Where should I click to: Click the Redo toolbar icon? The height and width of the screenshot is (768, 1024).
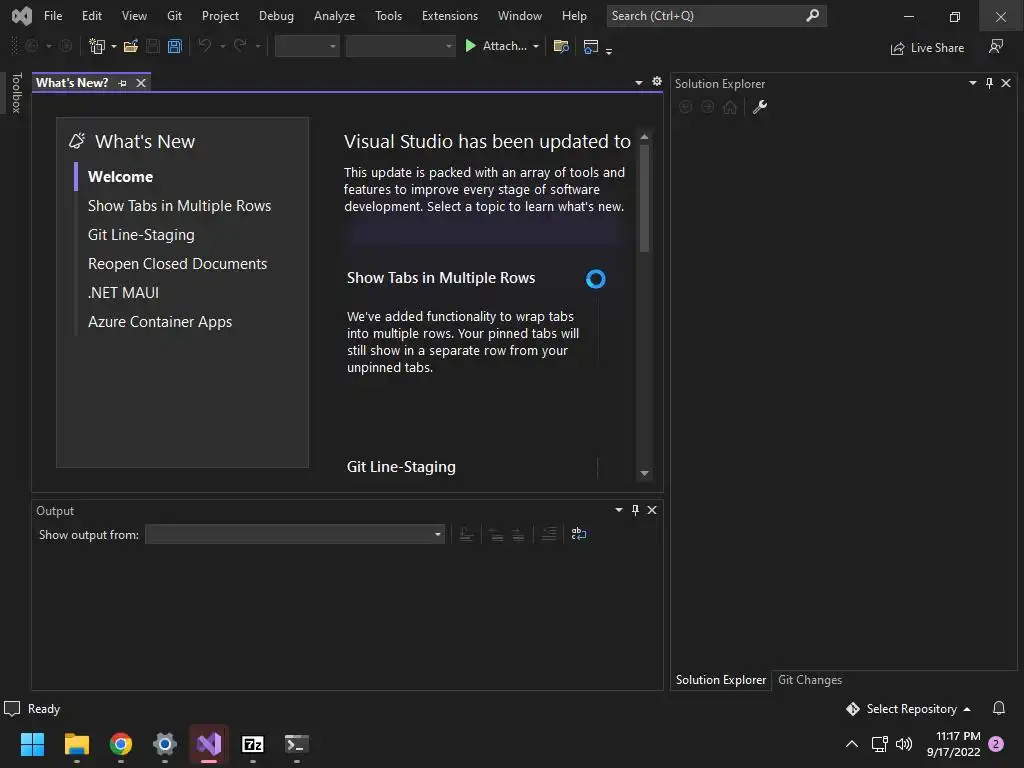tap(240, 46)
